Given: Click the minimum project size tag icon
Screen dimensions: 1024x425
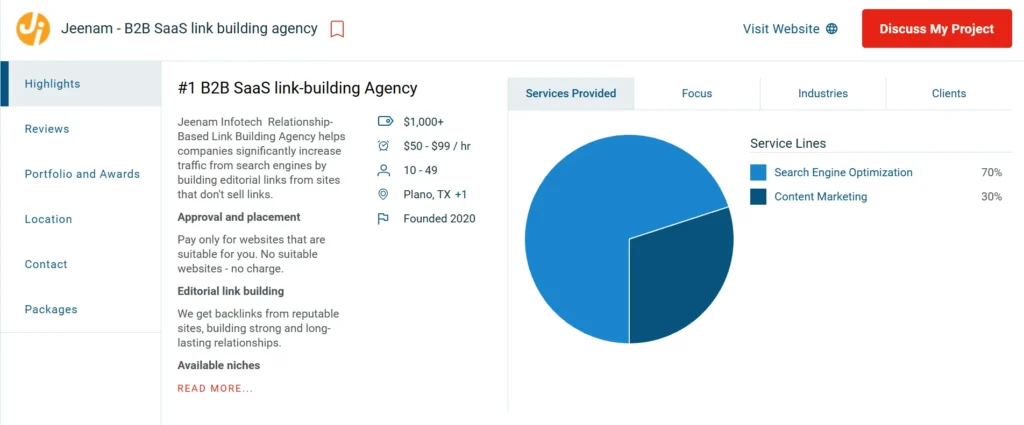Looking at the screenshot, I should 384,122.
